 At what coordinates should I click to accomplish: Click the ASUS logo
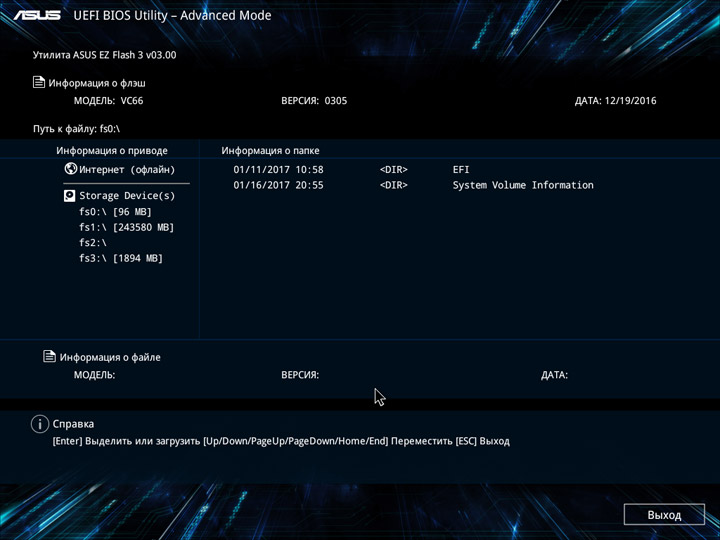pyautogui.click(x=37, y=15)
